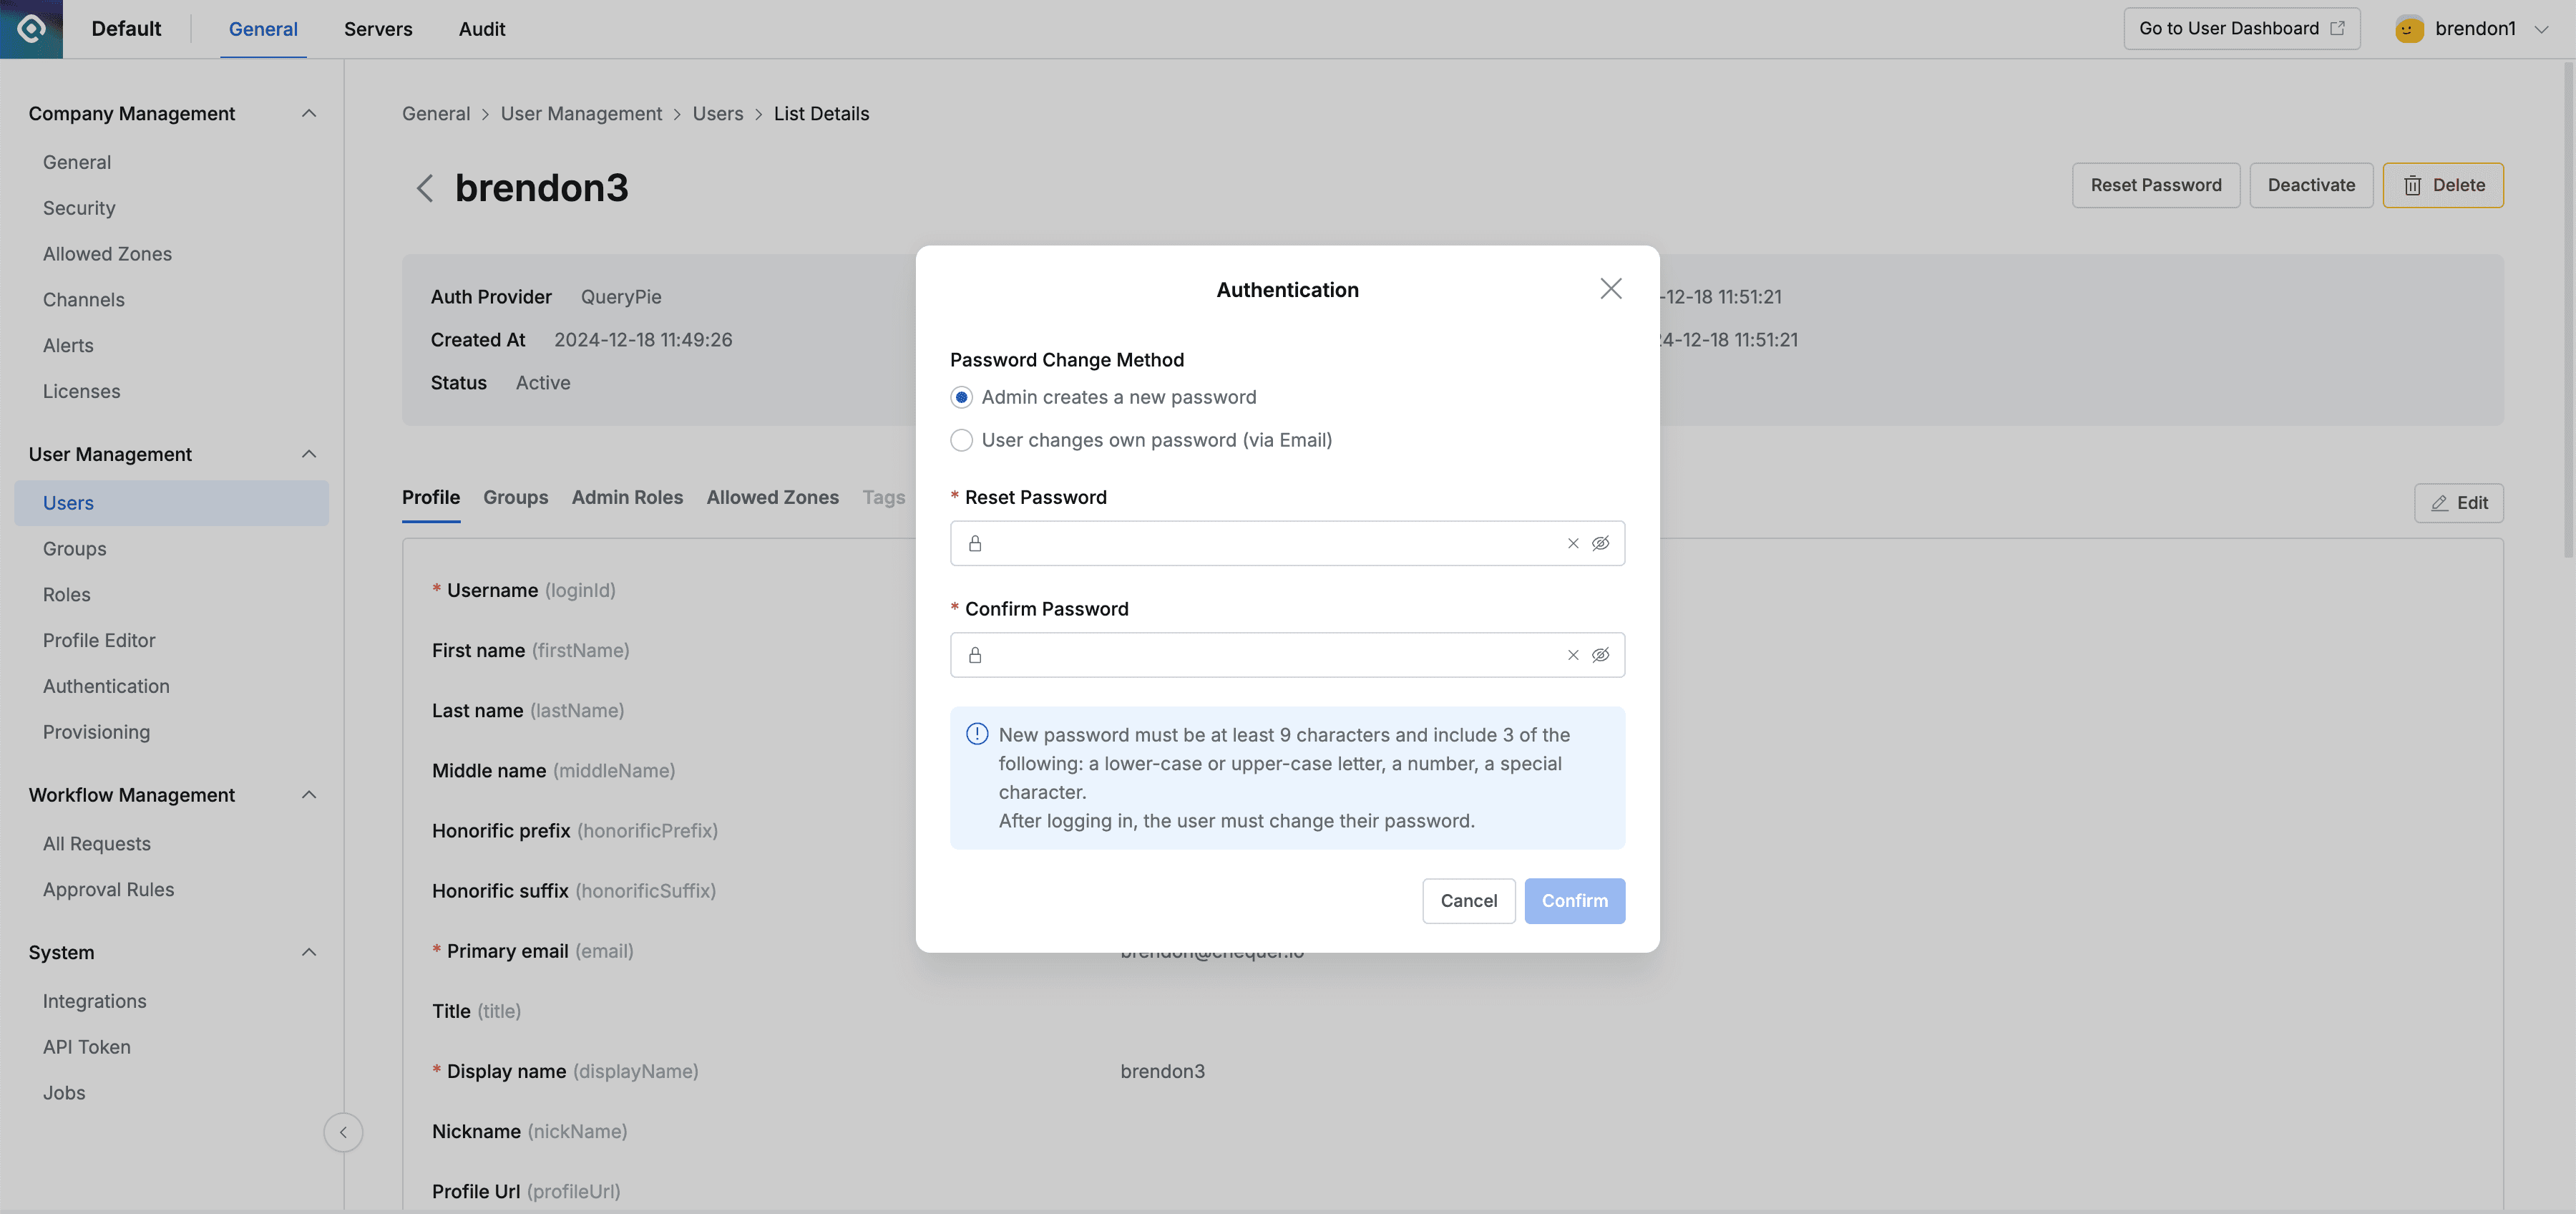Open the brendon1 account dropdown

tap(2542, 28)
